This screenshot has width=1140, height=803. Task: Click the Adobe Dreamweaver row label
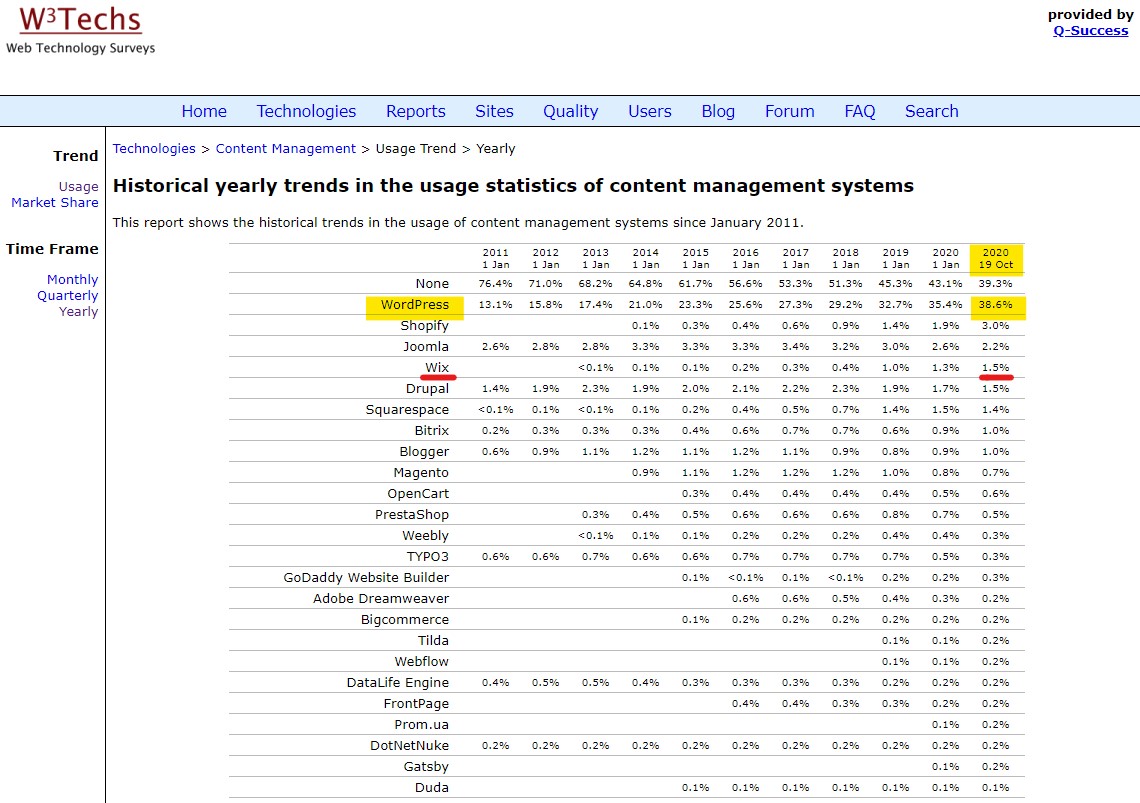coord(381,599)
